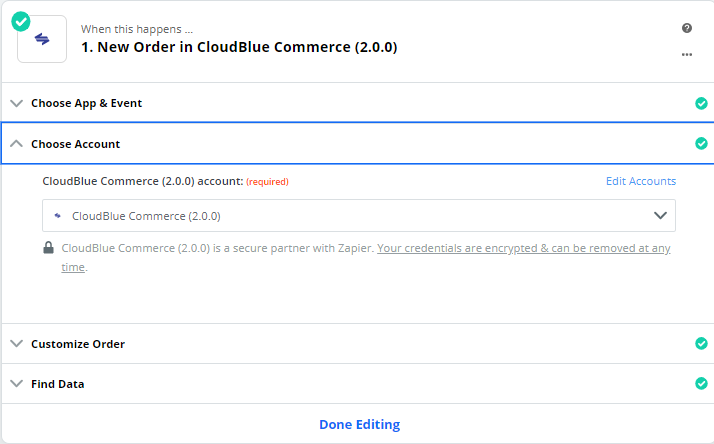This screenshot has height=444, width=714.
Task: Click Done Editing
Action: 359,424
